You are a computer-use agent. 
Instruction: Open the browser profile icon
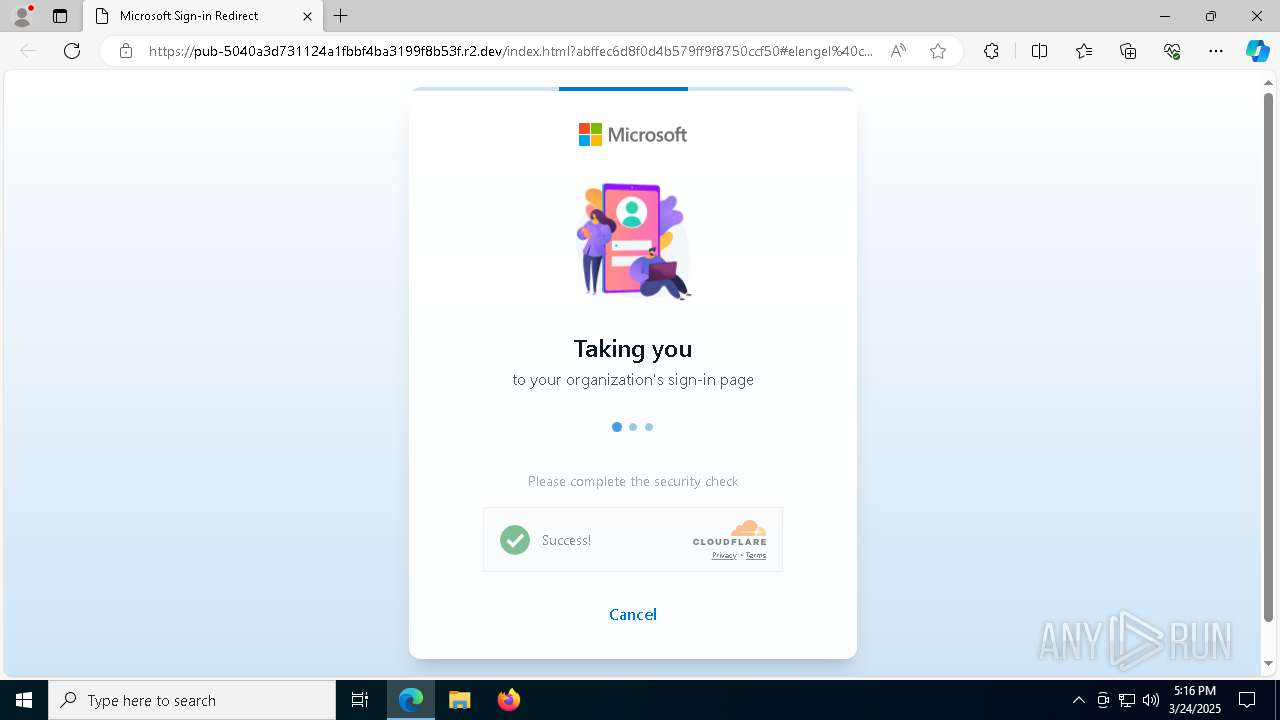click(x=21, y=16)
